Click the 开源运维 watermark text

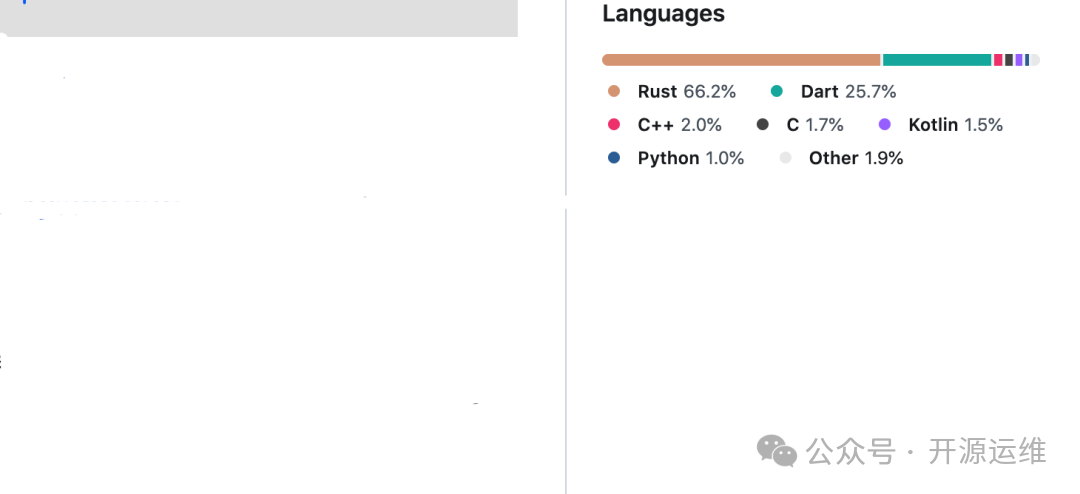pos(987,451)
